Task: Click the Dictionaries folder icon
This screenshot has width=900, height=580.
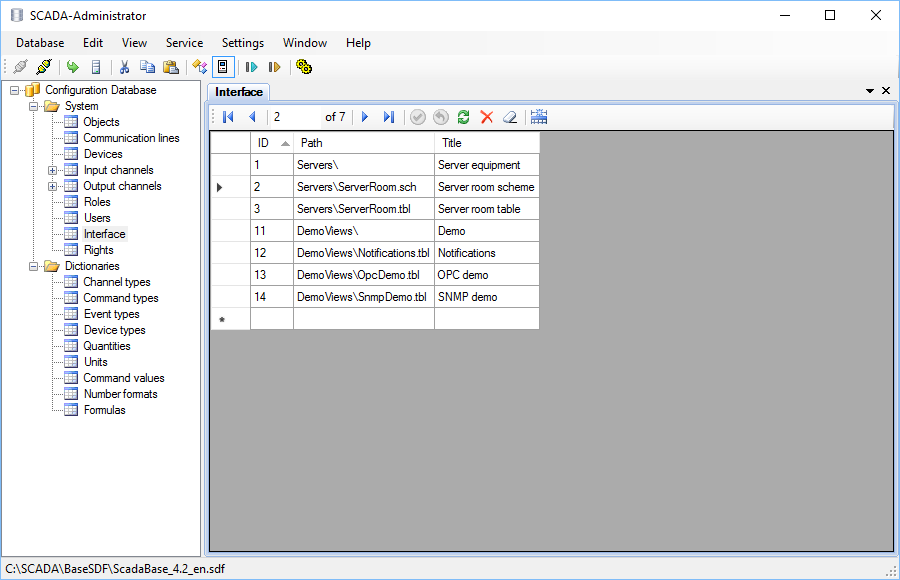Action: pos(52,266)
